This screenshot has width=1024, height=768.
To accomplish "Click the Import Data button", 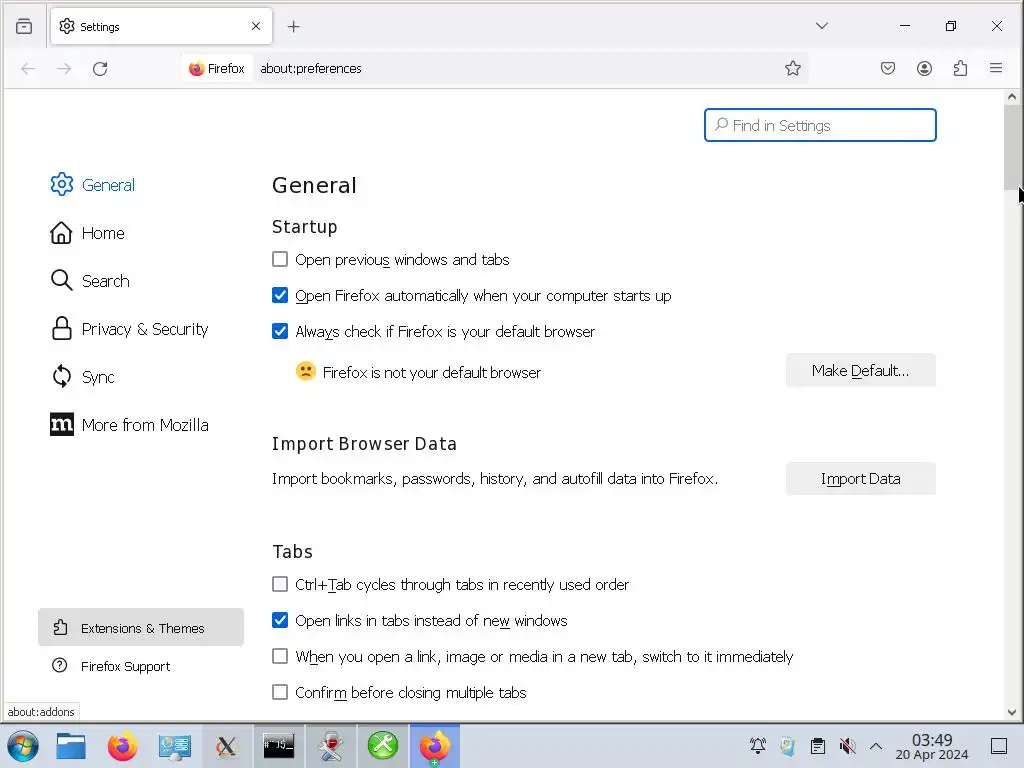I will click(x=860, y=479).
